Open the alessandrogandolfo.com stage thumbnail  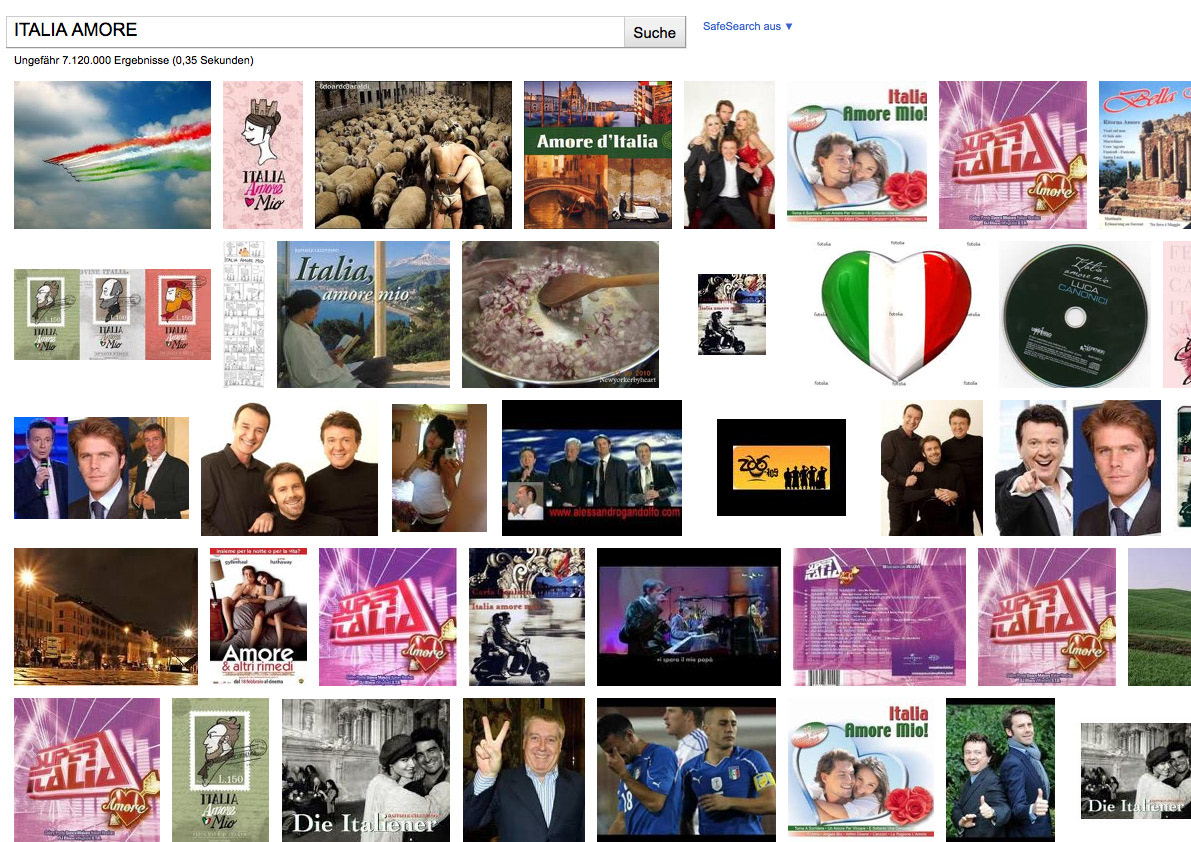point(592,468)
